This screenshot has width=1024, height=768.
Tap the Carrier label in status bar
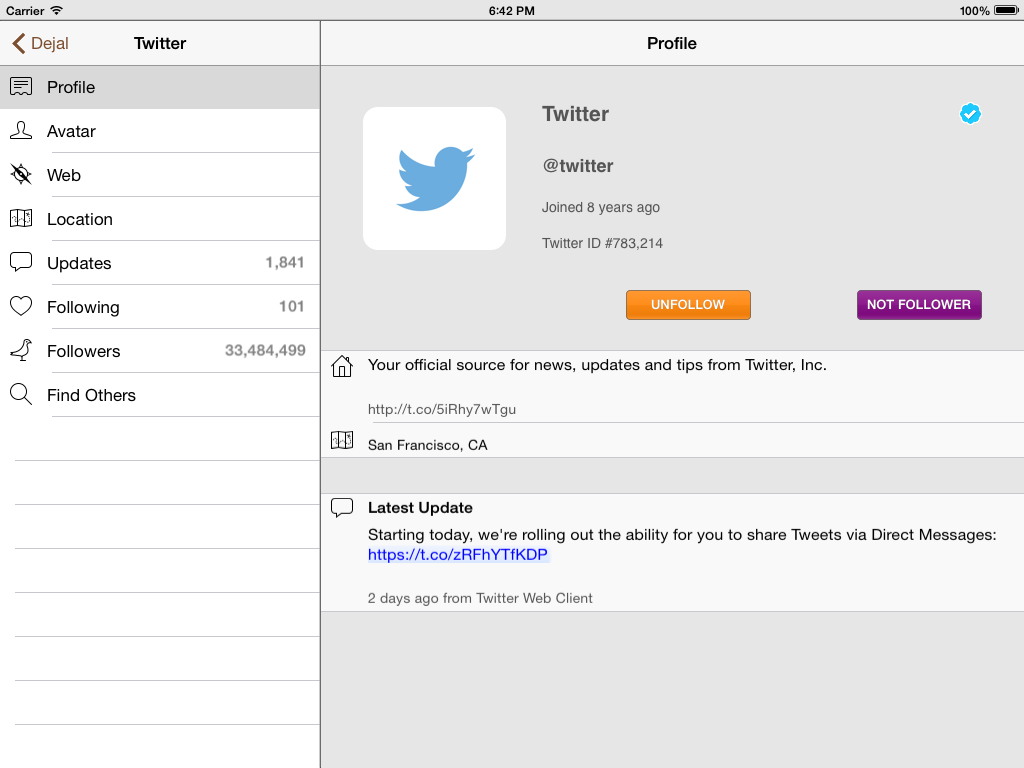click(25, 10)
